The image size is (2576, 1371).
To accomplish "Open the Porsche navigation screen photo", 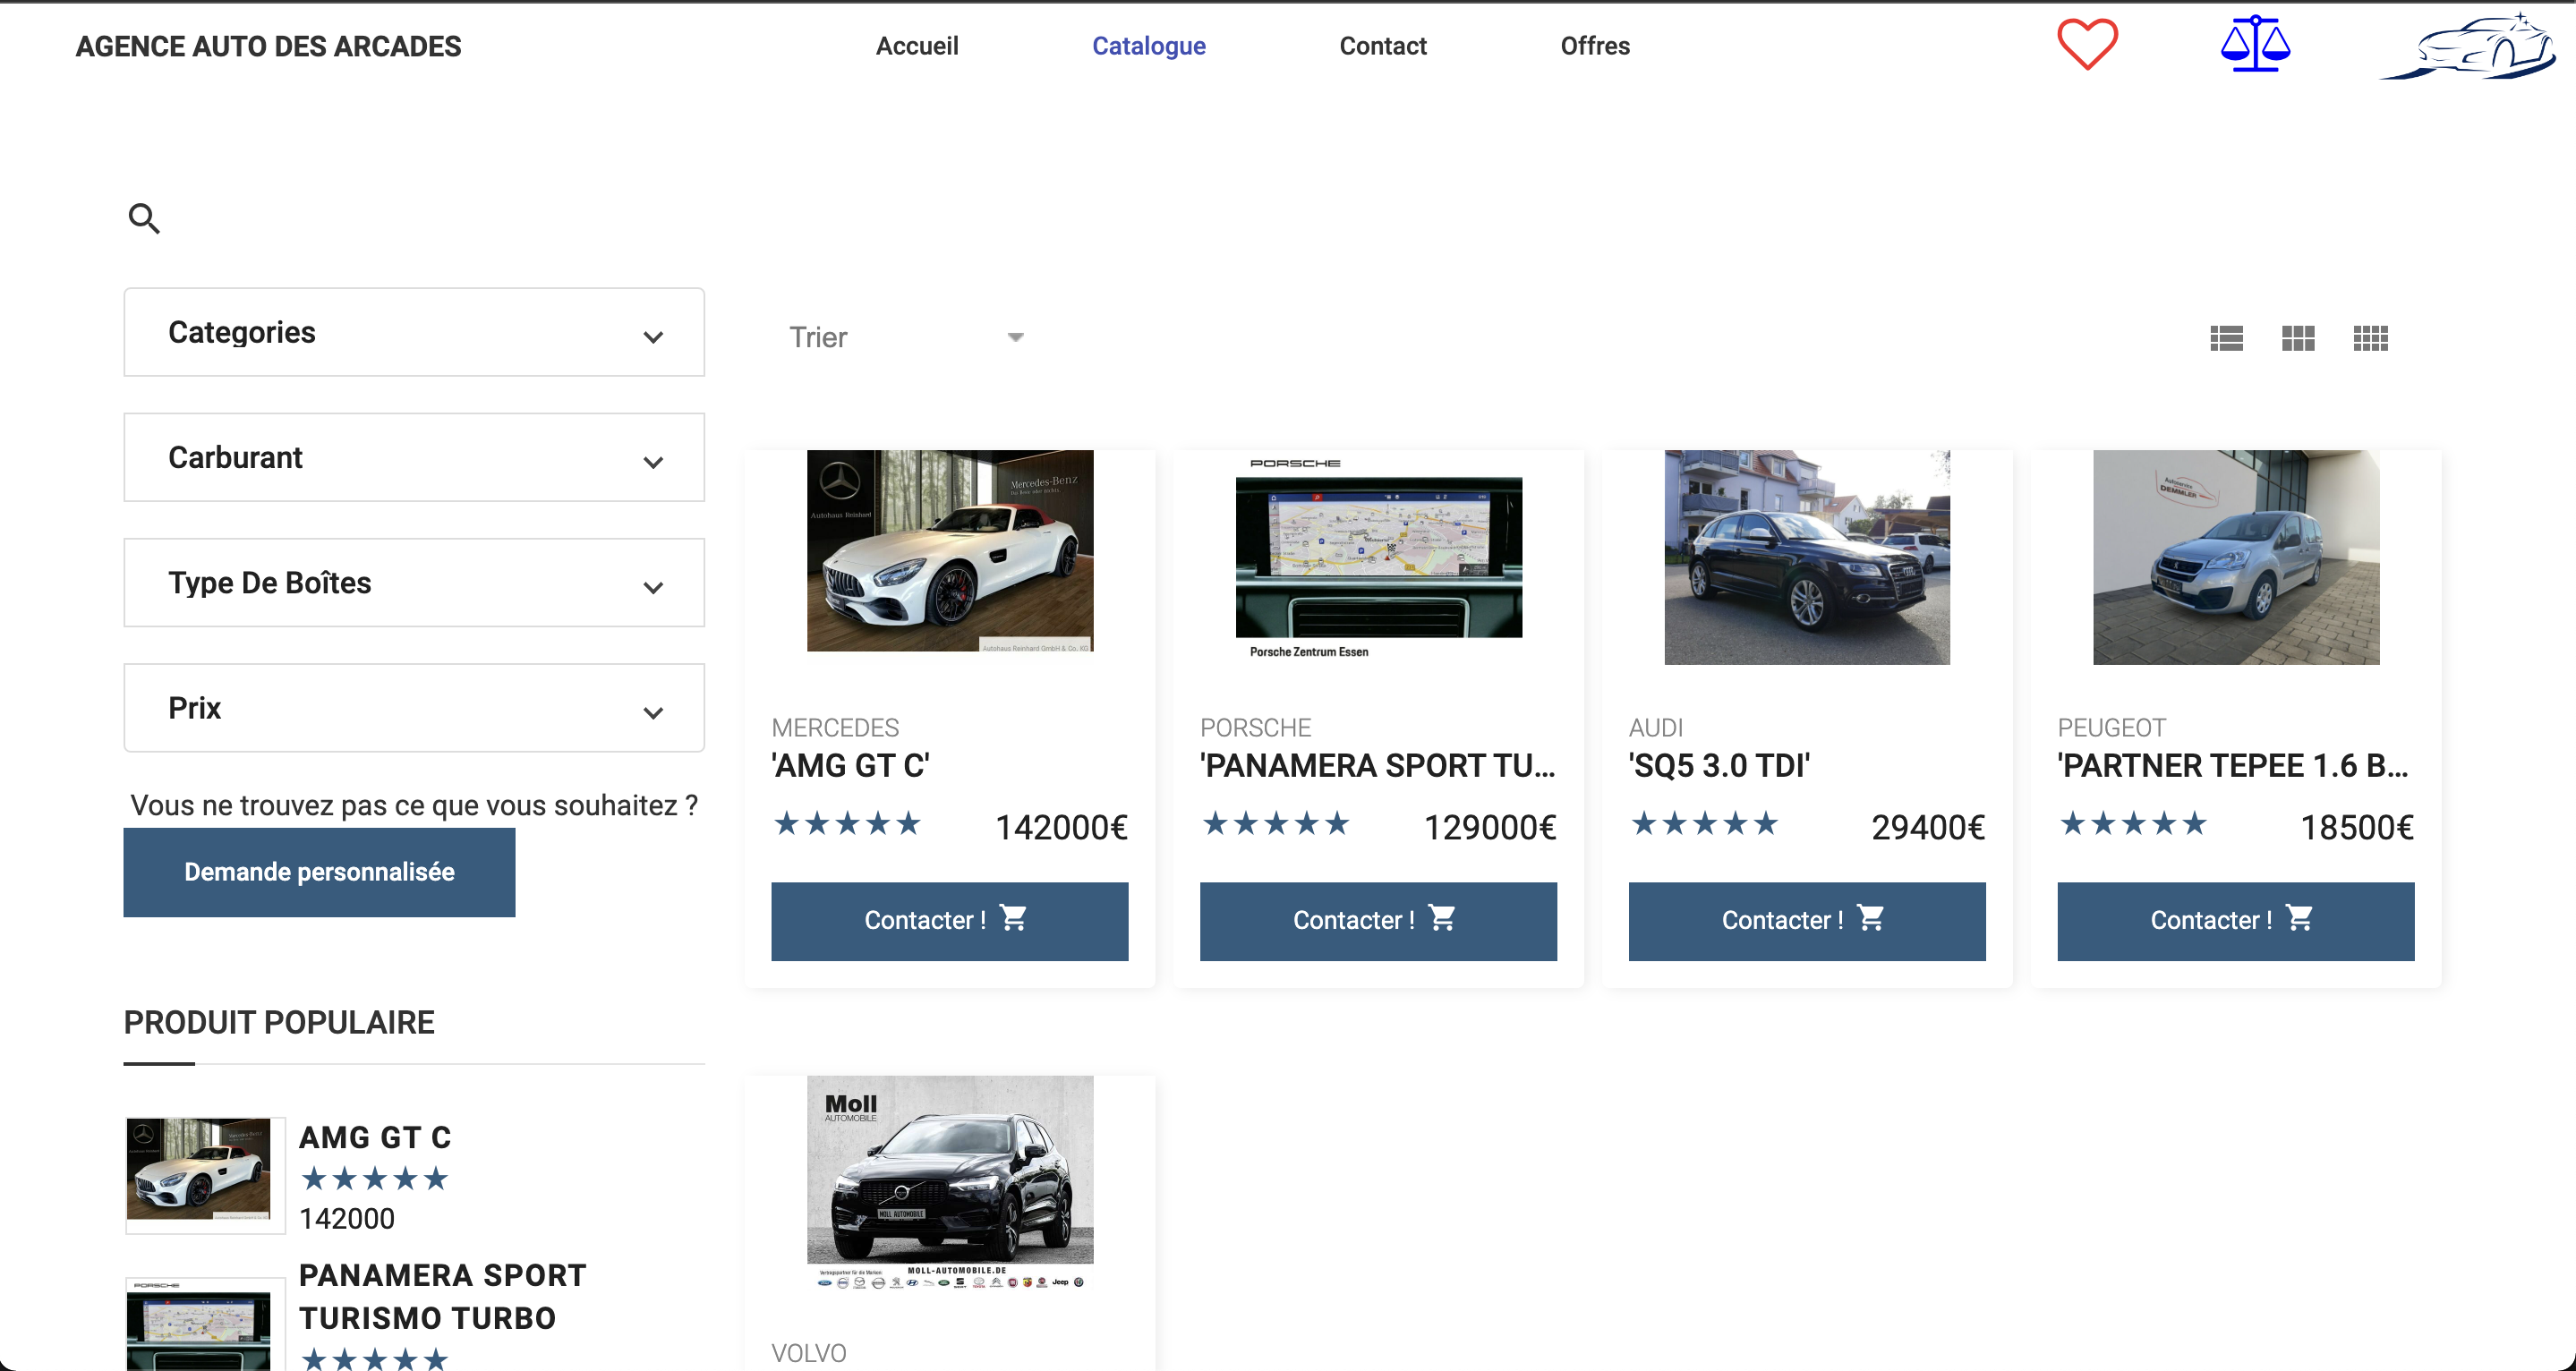I will pos(1379,556).
